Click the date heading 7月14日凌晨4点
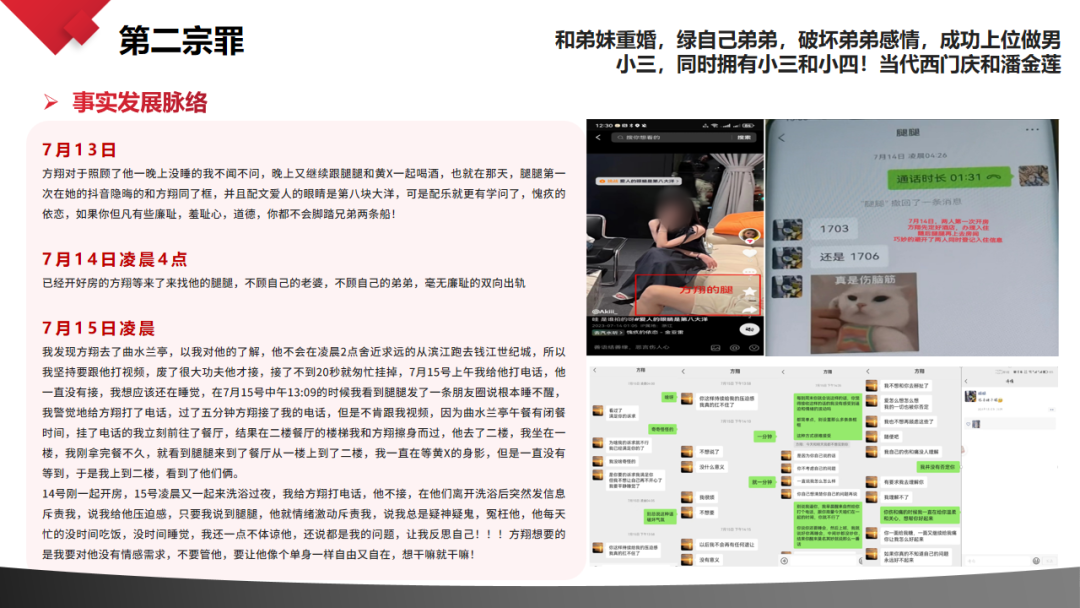The image size is (1080, 608). point(114,260)
